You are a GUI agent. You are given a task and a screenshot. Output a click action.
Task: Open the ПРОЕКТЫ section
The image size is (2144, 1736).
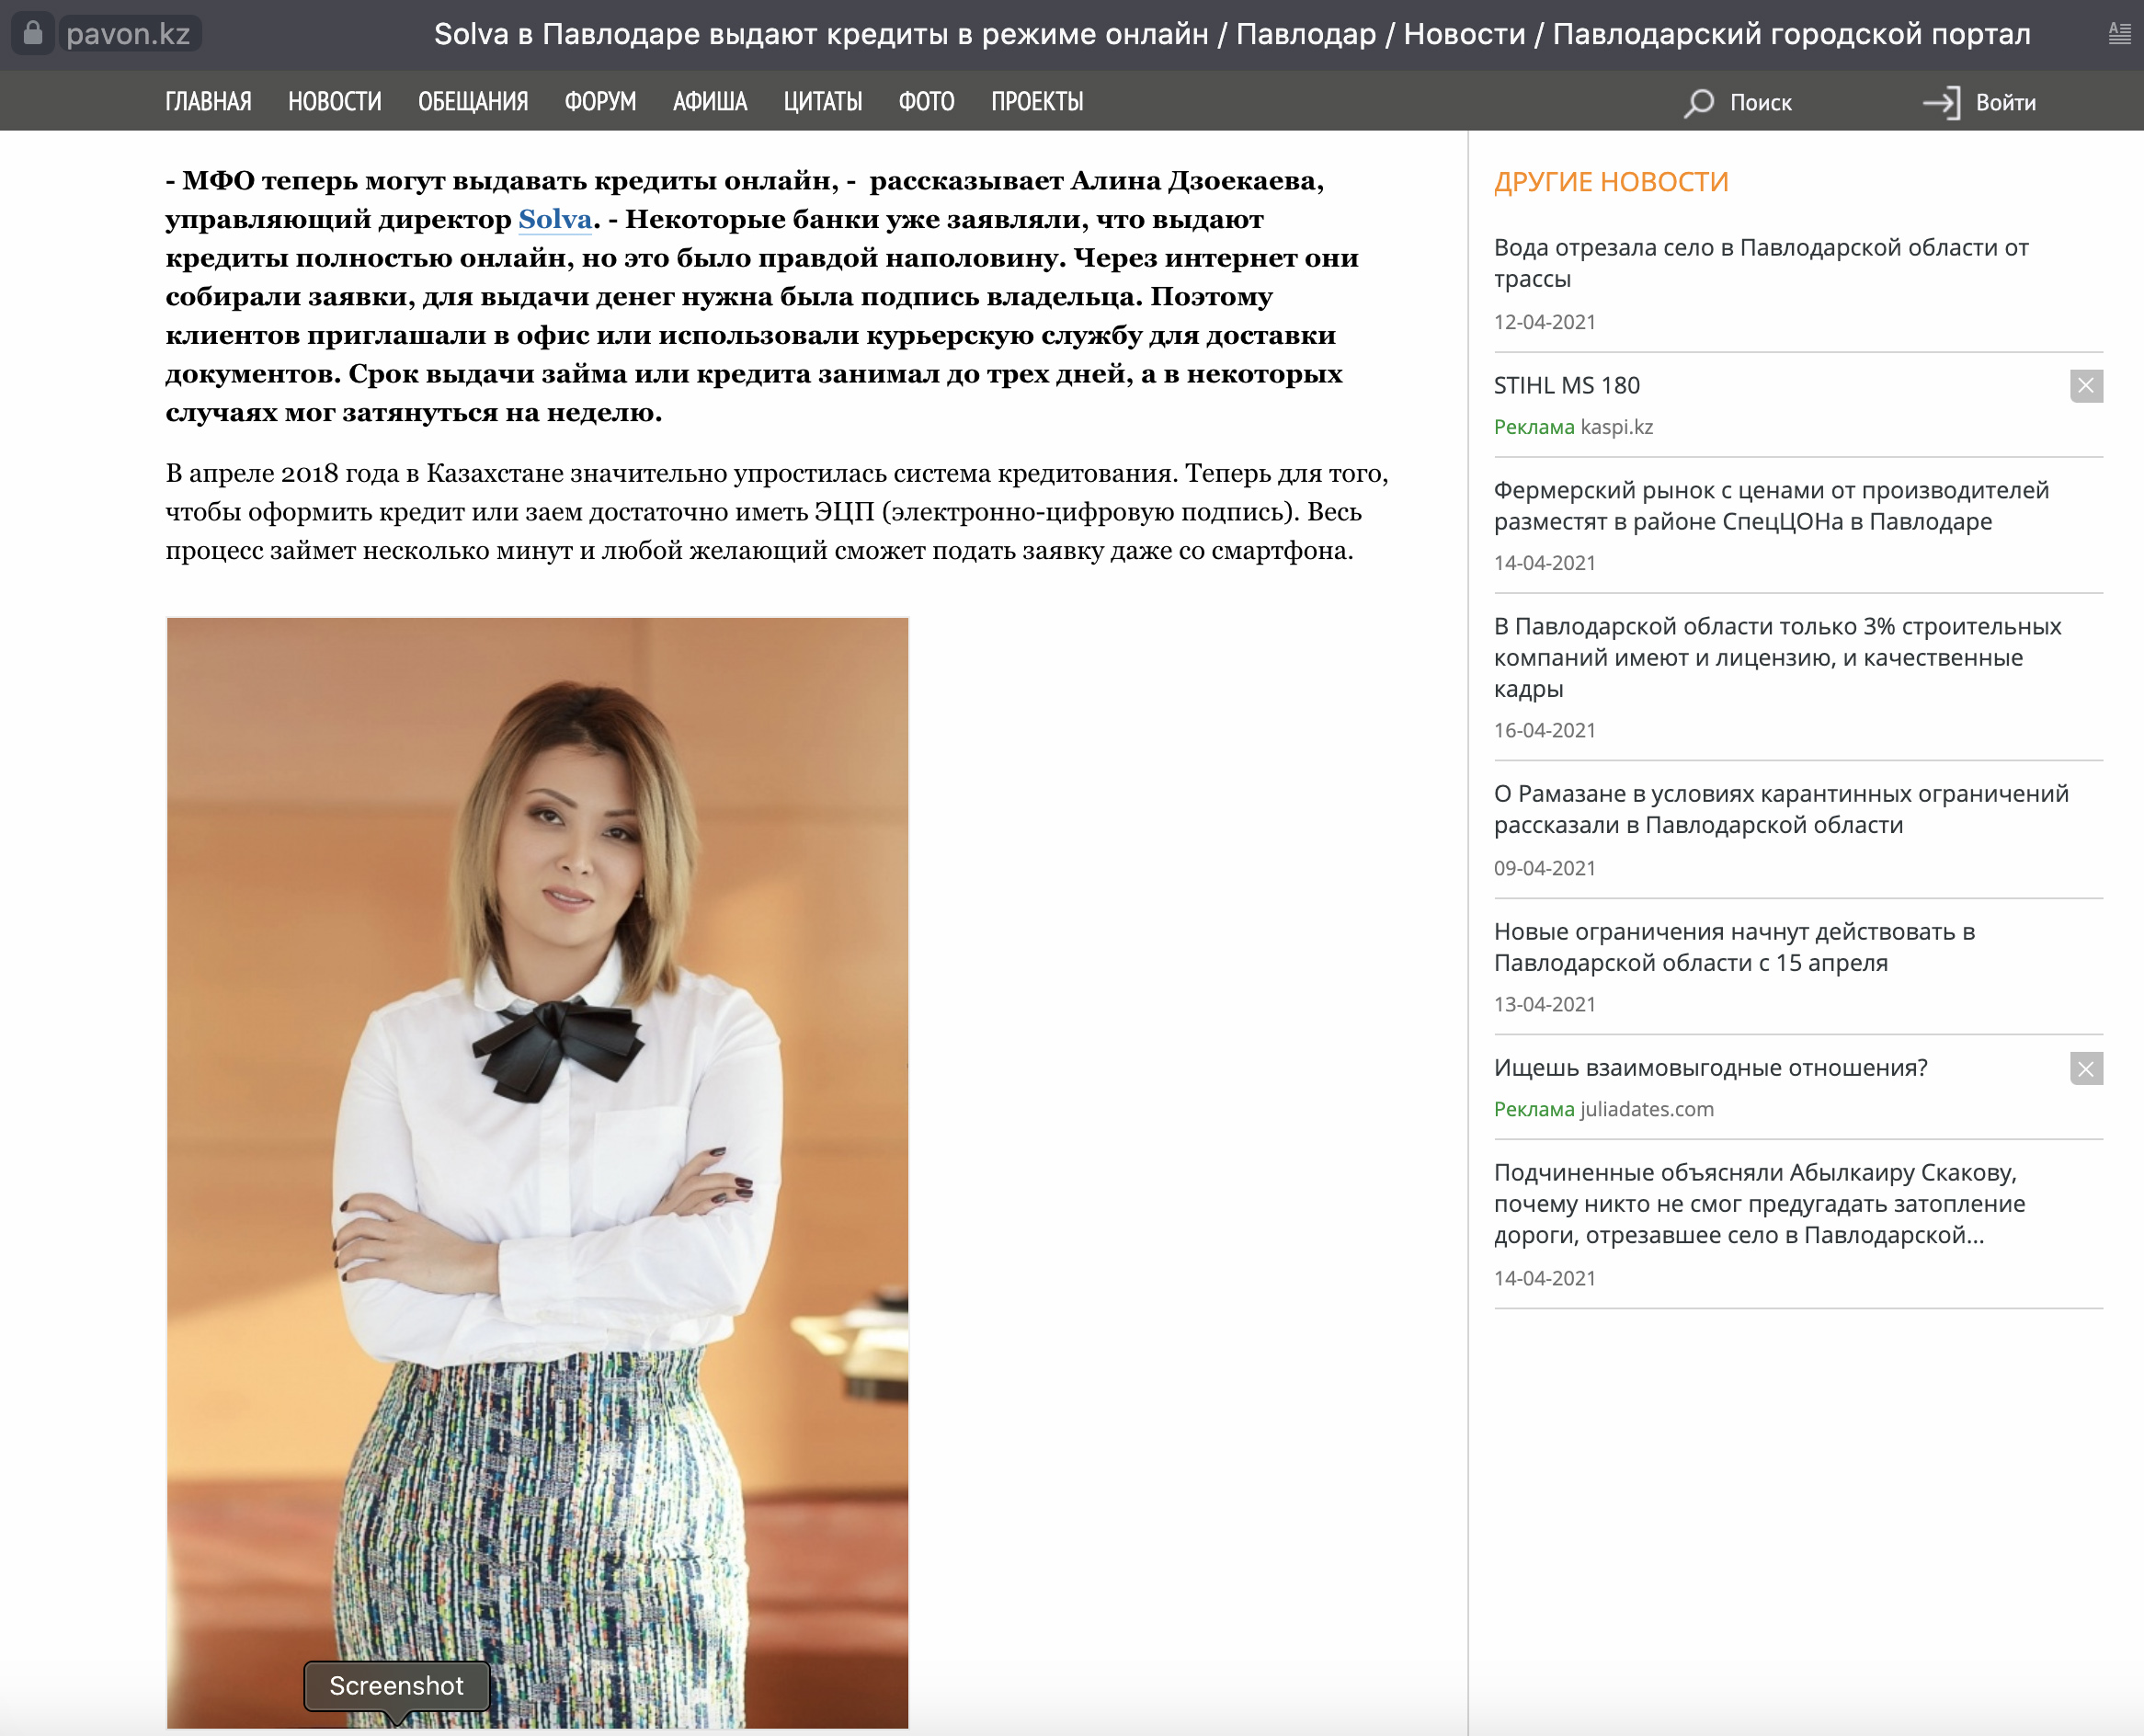(x=1037, y=102)
